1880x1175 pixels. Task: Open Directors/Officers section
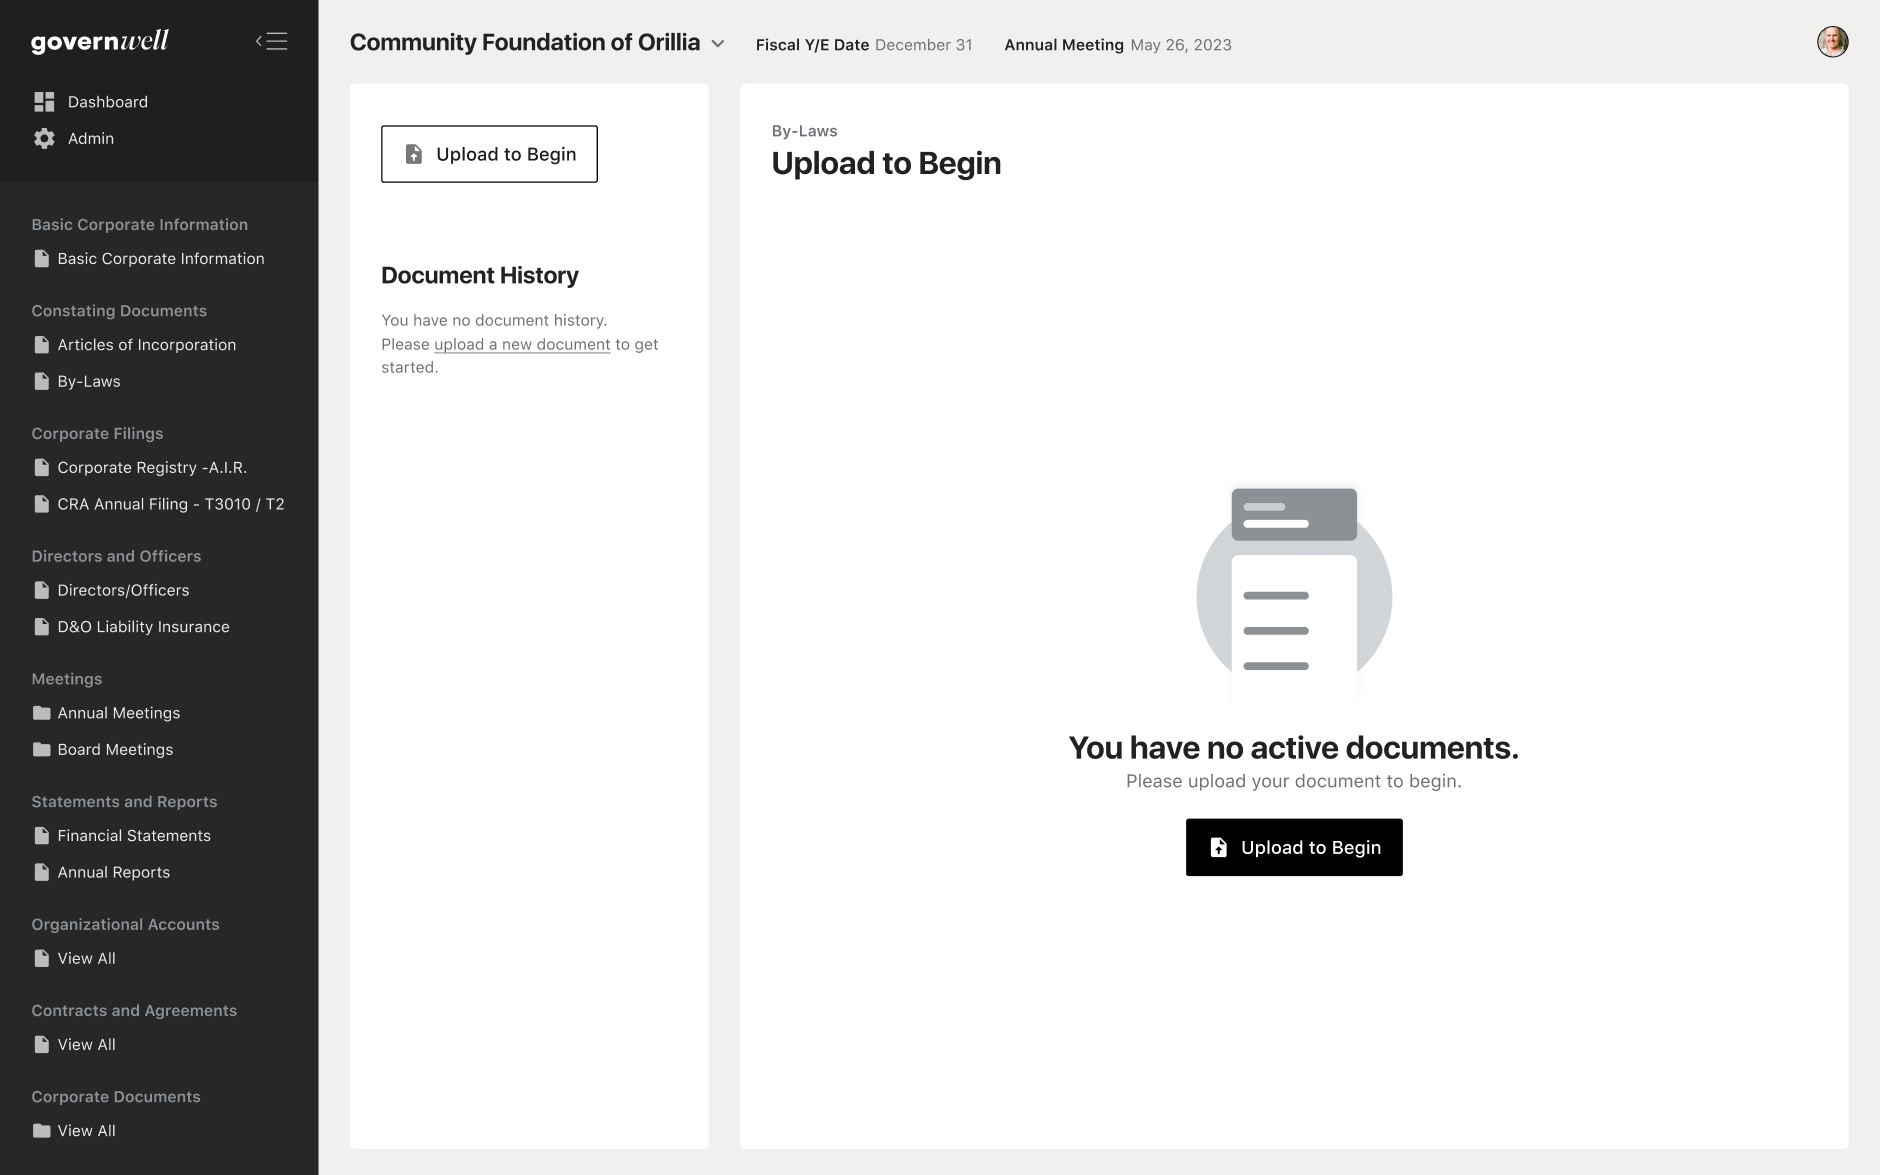[x=123, y=590]
